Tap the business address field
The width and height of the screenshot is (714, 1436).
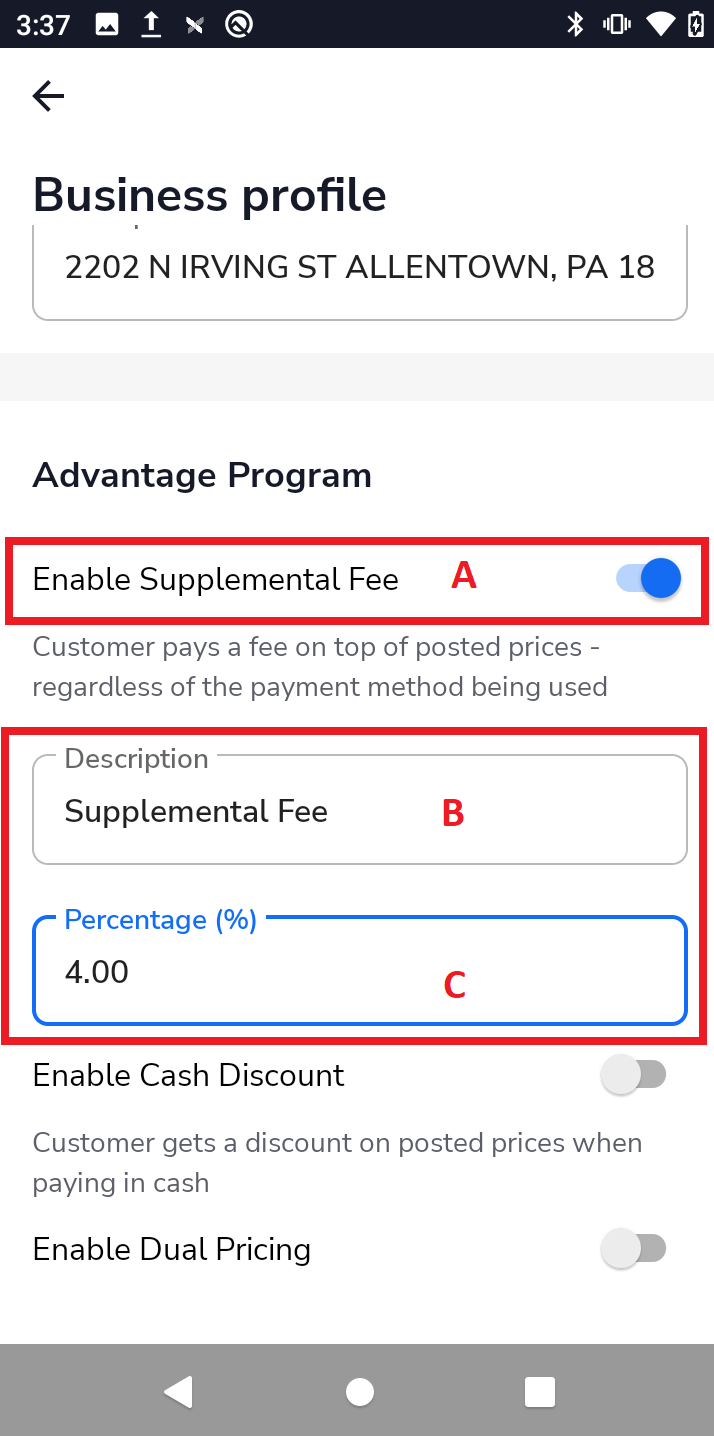(x=360, y=268)
